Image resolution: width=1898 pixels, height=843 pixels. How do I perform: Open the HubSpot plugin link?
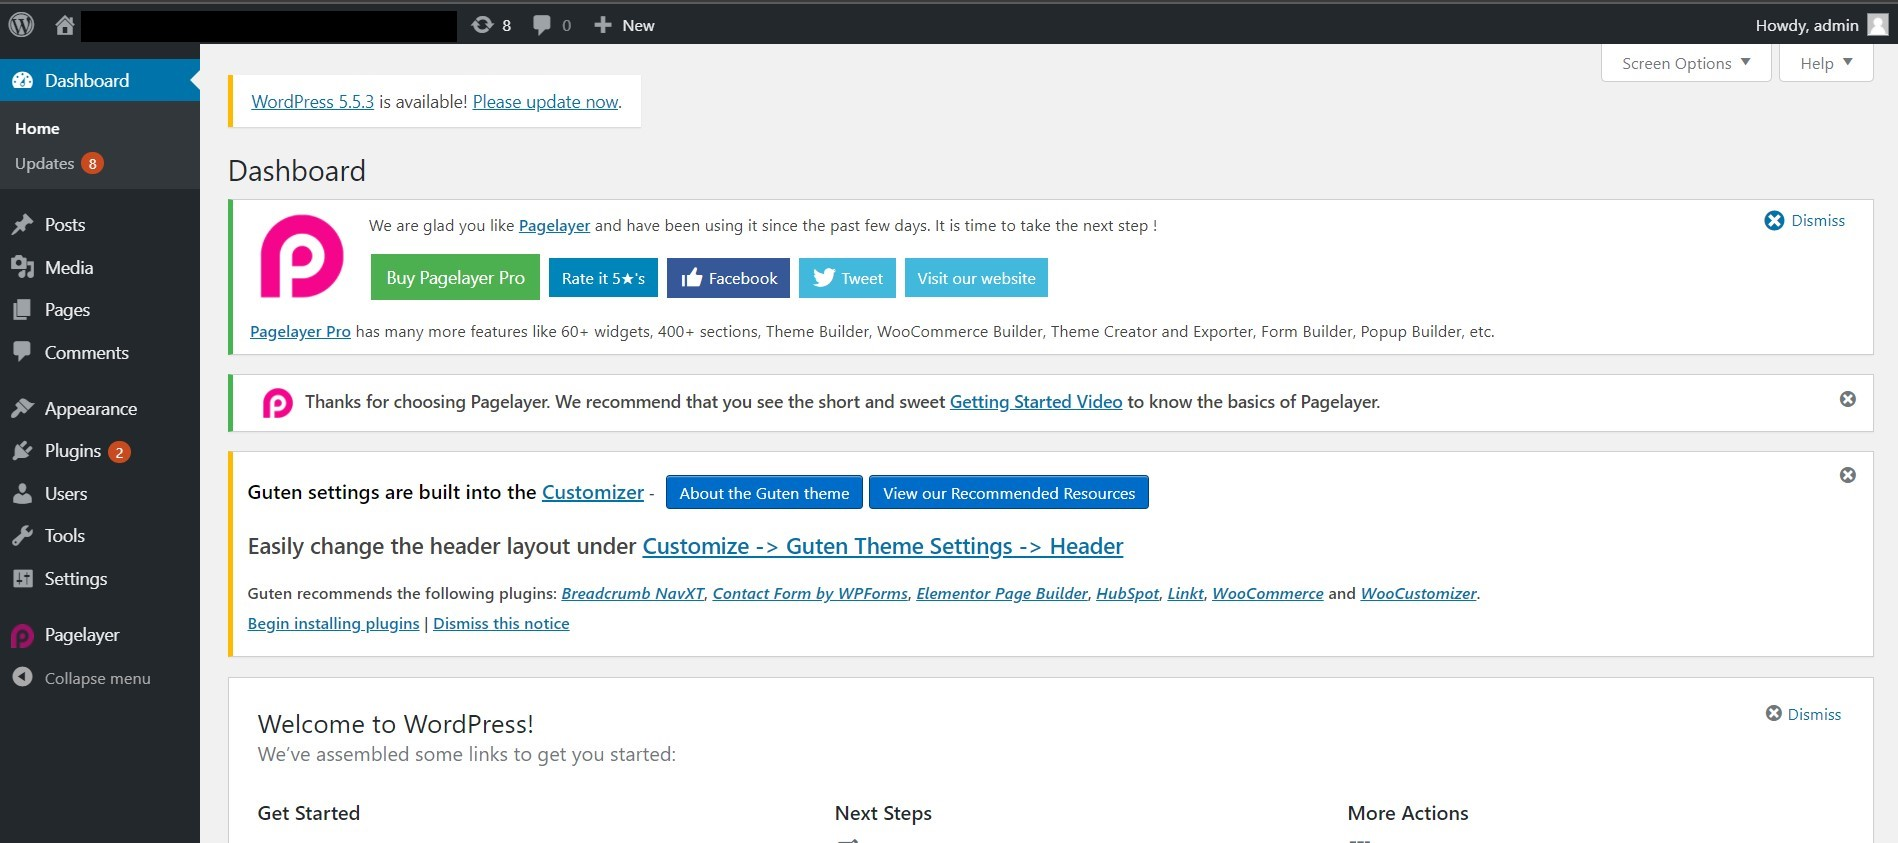point(1128,593)
